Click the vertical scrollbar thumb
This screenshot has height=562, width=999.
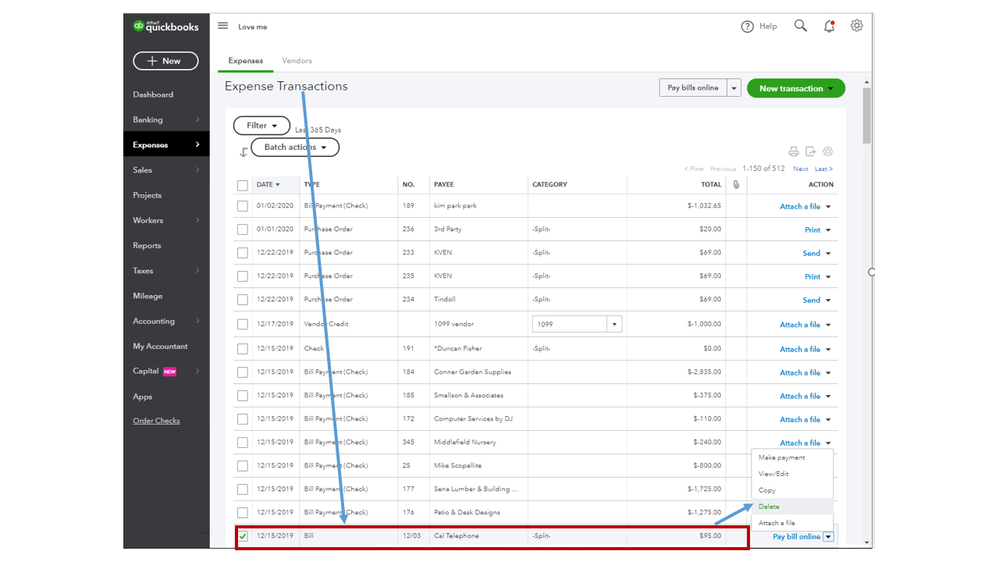click(866, 116)
